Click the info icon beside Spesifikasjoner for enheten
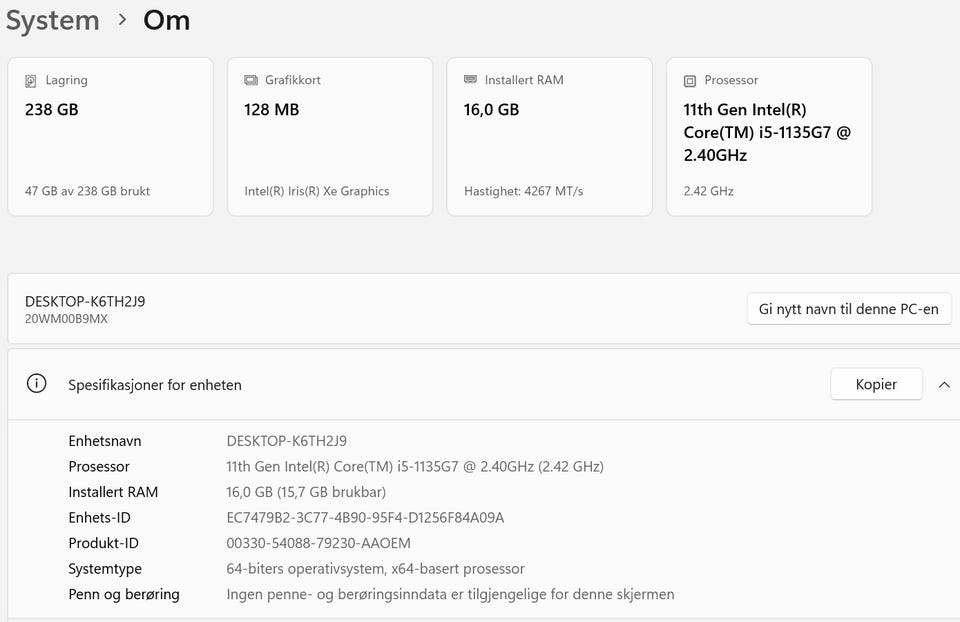This screenshot has height=622, width=960. (37, 384)
